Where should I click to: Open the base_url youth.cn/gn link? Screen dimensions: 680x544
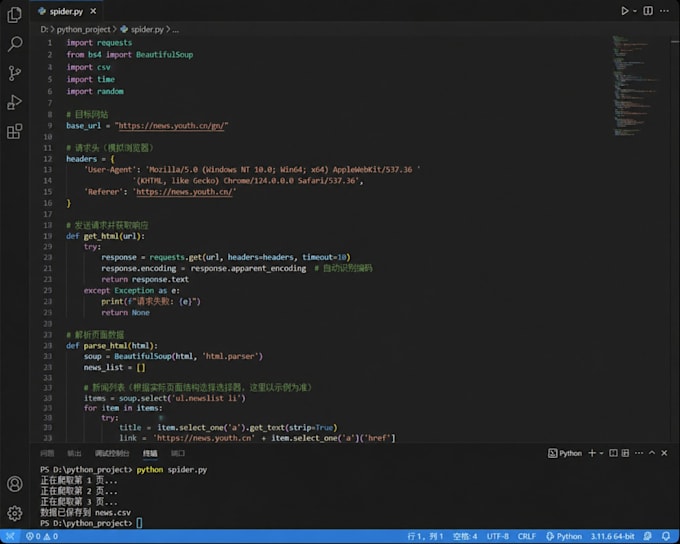point(171,126)
